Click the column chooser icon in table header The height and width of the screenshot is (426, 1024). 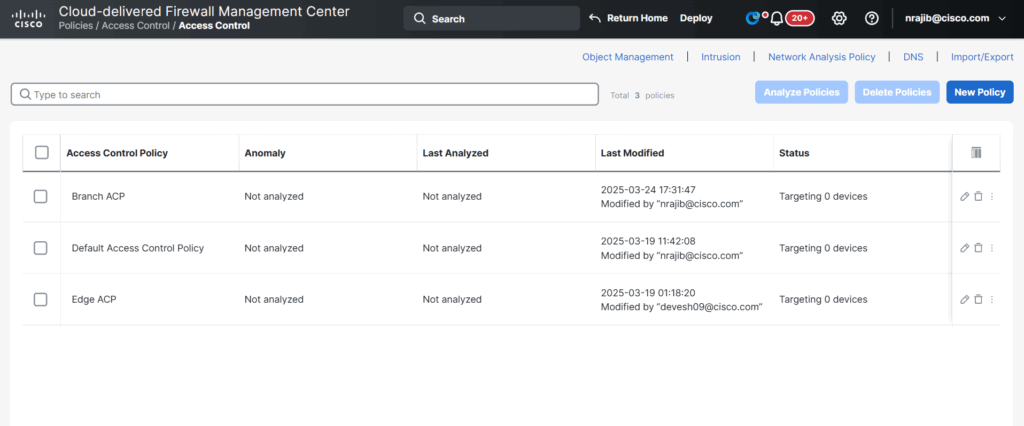976,153
